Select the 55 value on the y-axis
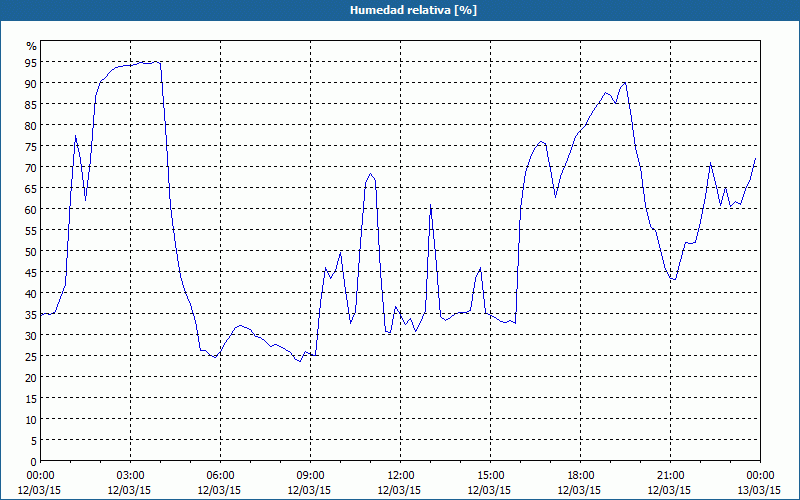800x500 pixels. click(31, 230)
